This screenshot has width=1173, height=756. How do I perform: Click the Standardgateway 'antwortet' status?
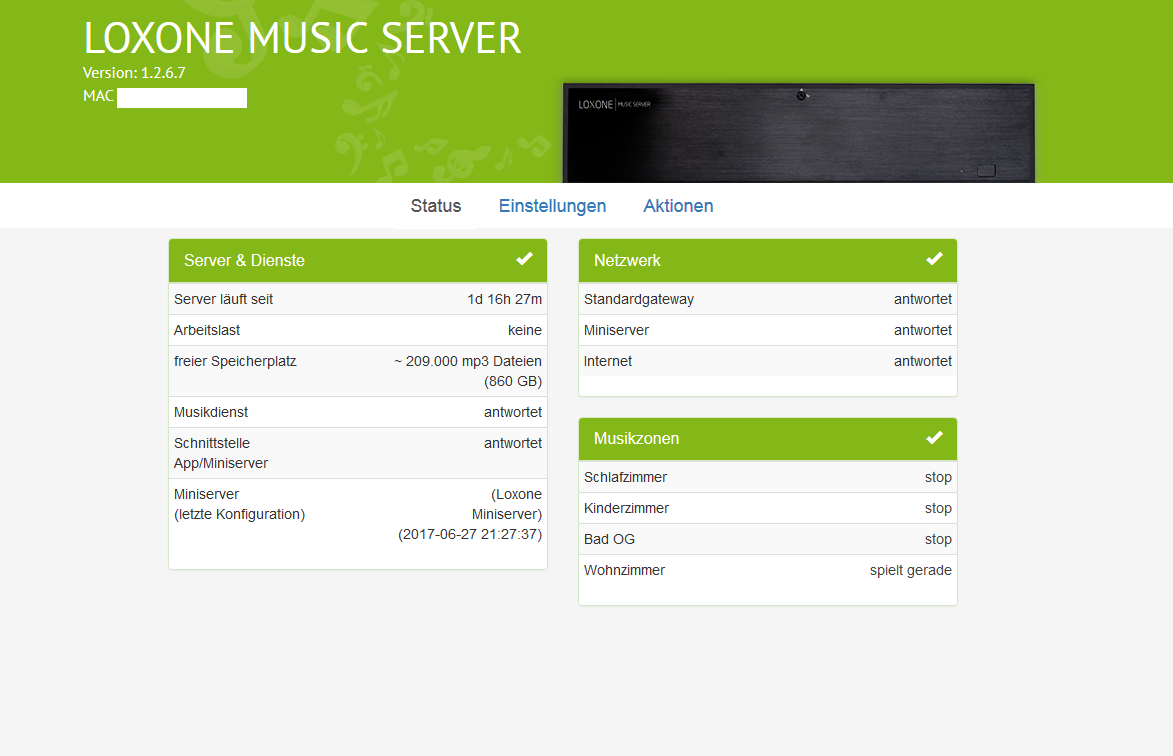tap(922, 299)
